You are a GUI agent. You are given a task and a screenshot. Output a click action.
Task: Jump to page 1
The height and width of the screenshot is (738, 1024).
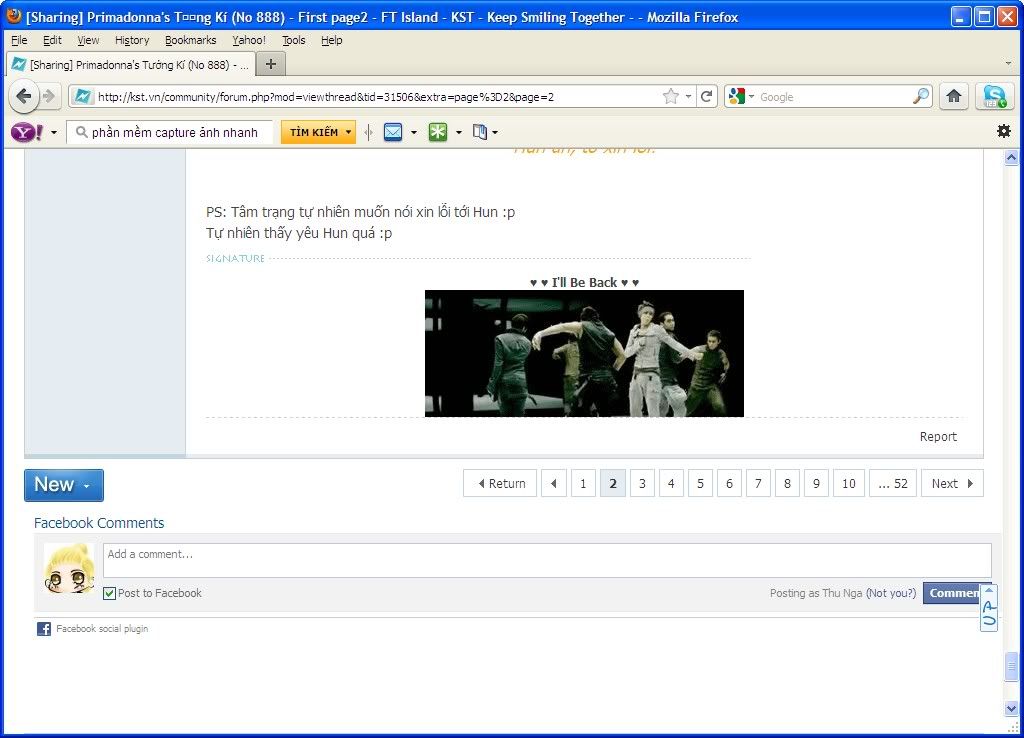[583, 483]
